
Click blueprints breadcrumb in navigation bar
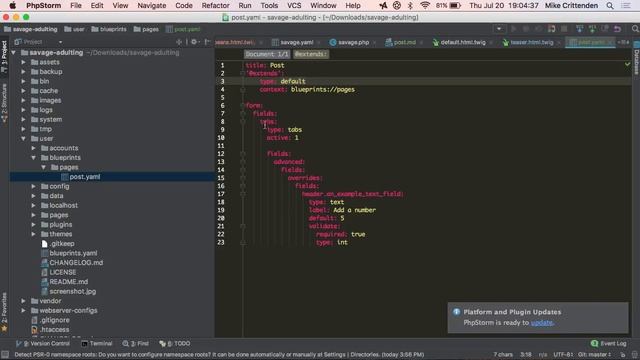(x=109, y=29)
